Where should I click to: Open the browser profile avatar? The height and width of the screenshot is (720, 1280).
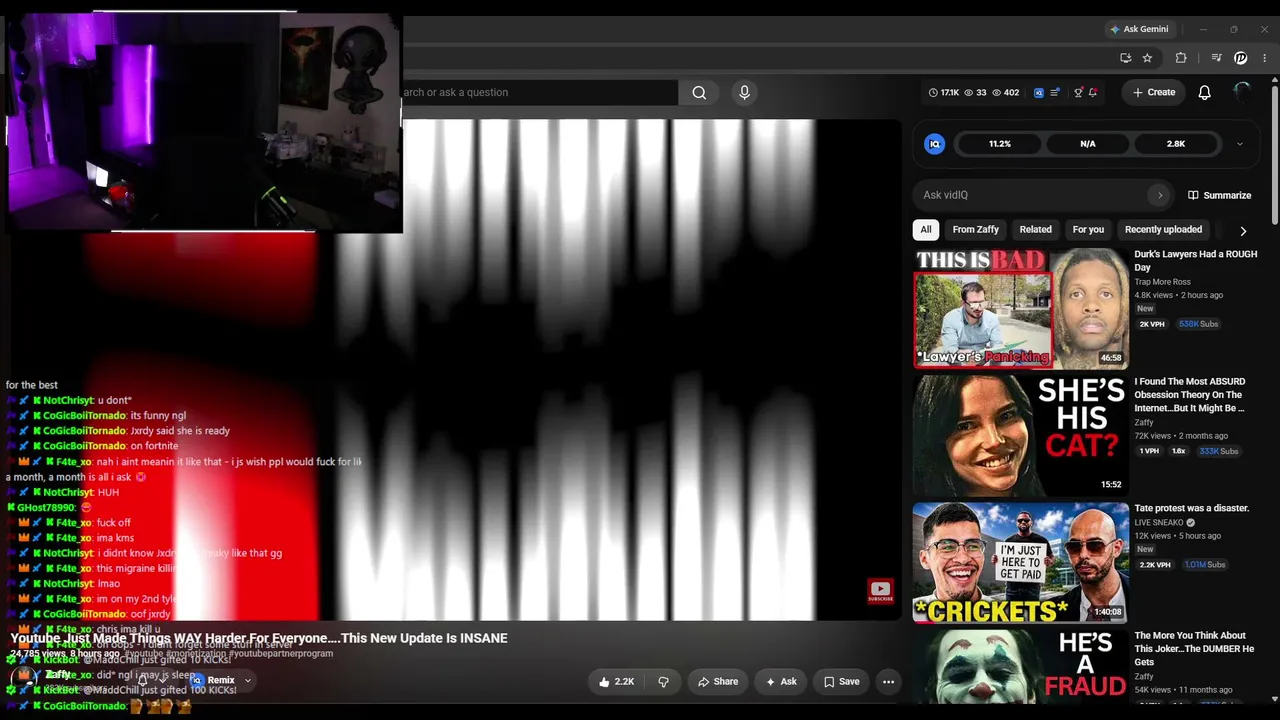[1241, 58]
